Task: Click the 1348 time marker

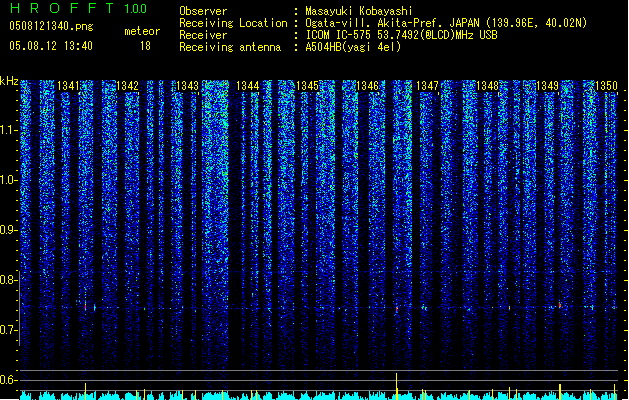Action: (487, 86)
